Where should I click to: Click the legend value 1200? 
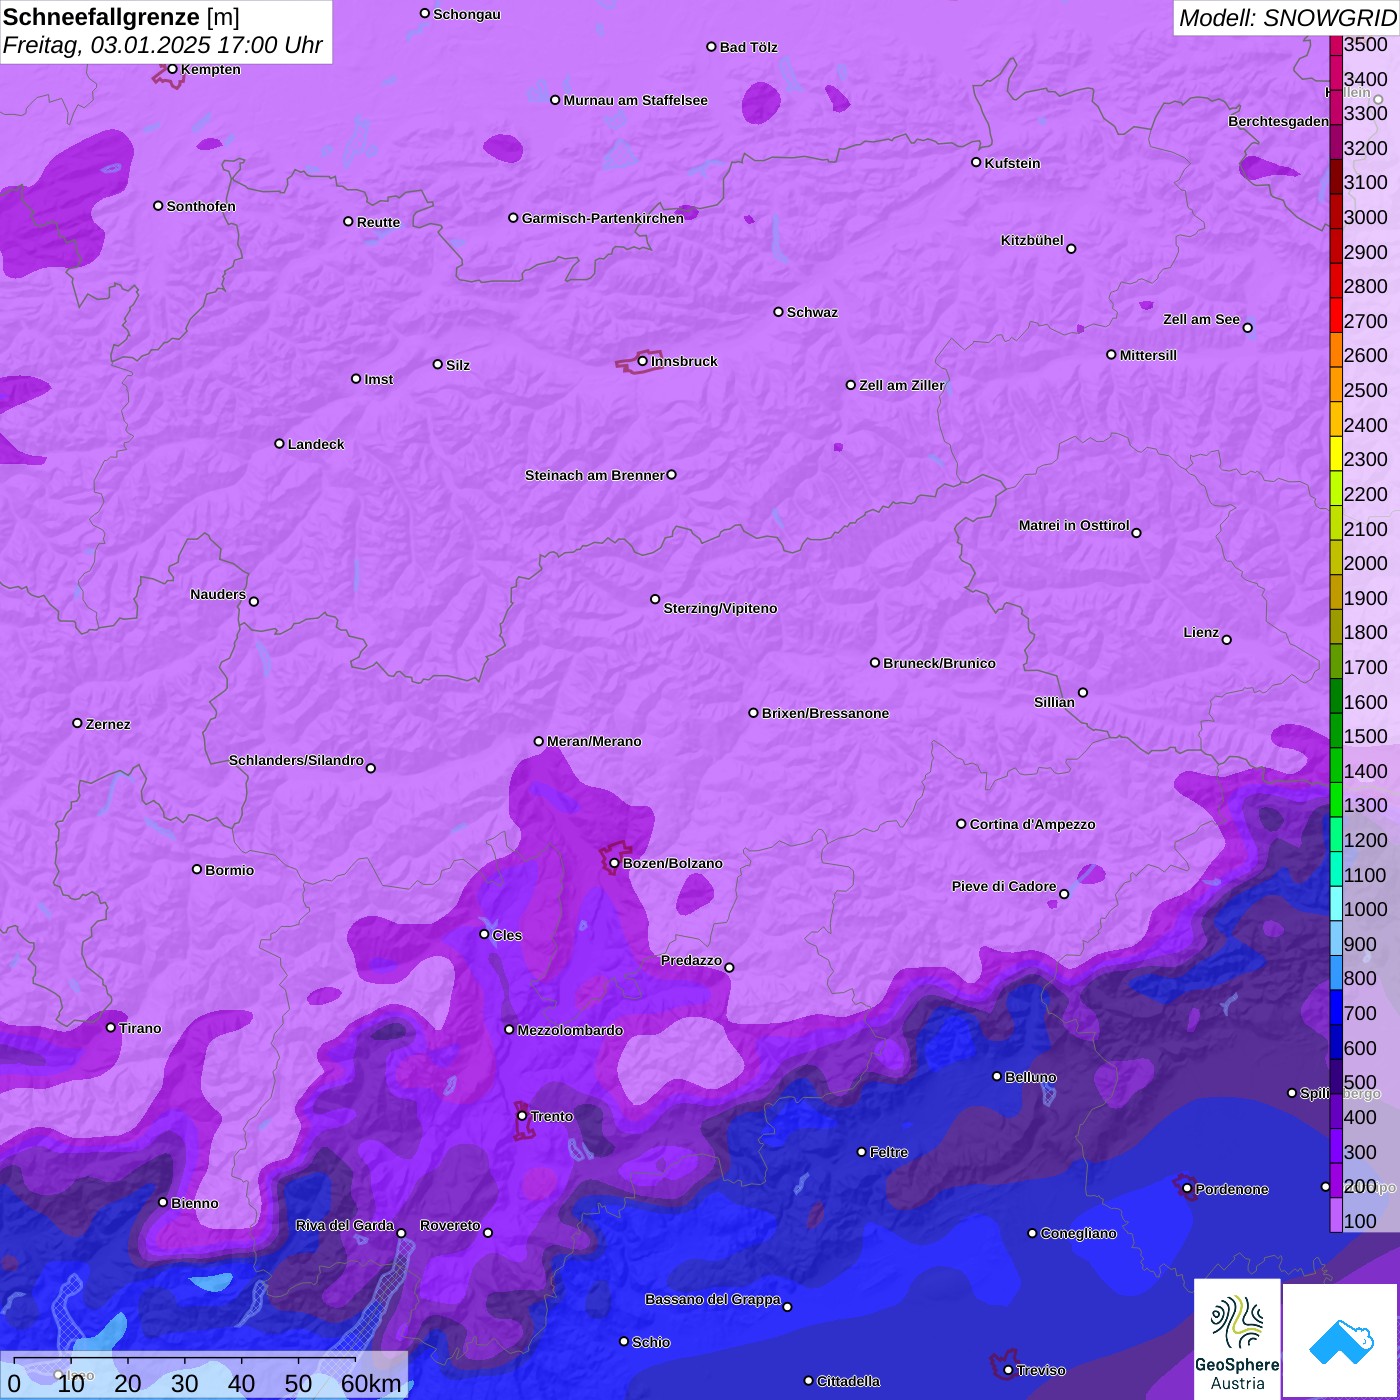pyautogui.click(x=1365, y=840)
